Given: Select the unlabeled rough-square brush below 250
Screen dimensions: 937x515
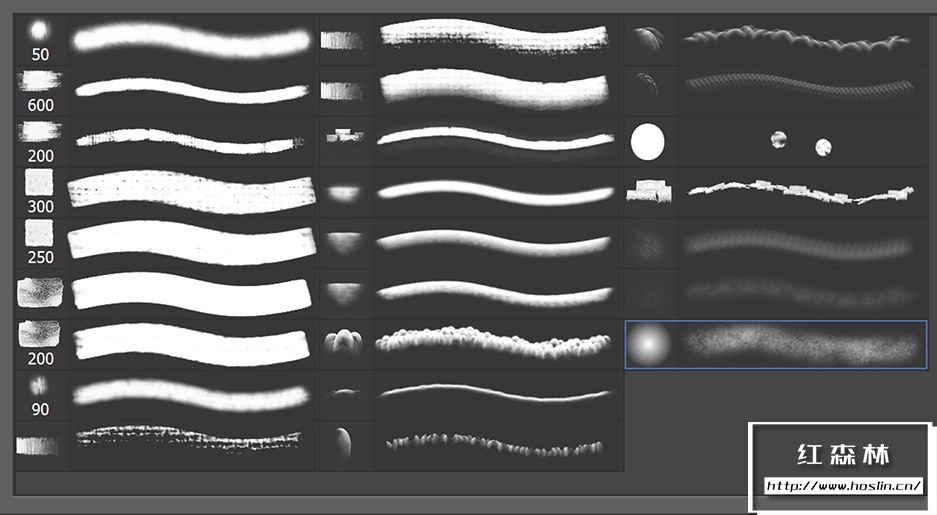Looking at the screenshot, I should pyautogui.click(x=166, y=294).
